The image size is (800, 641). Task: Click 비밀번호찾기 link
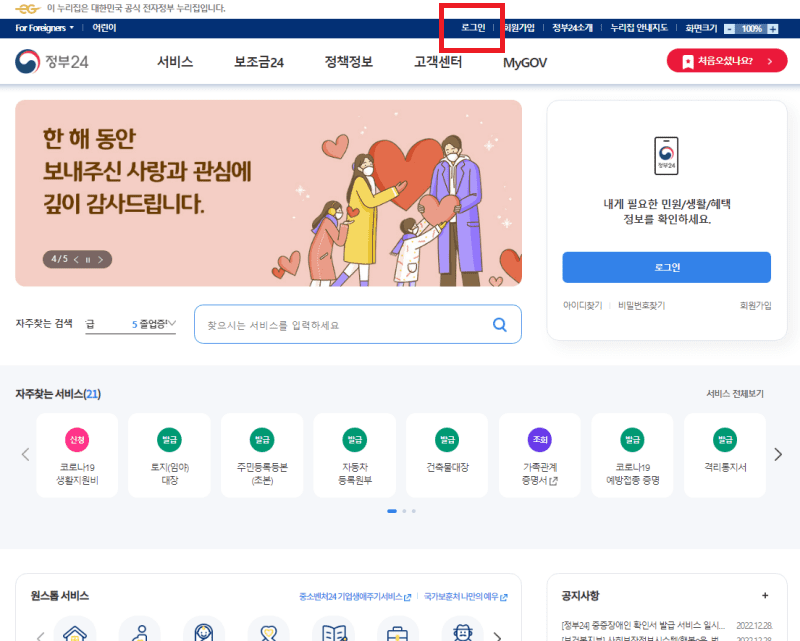tap(641, 305)
